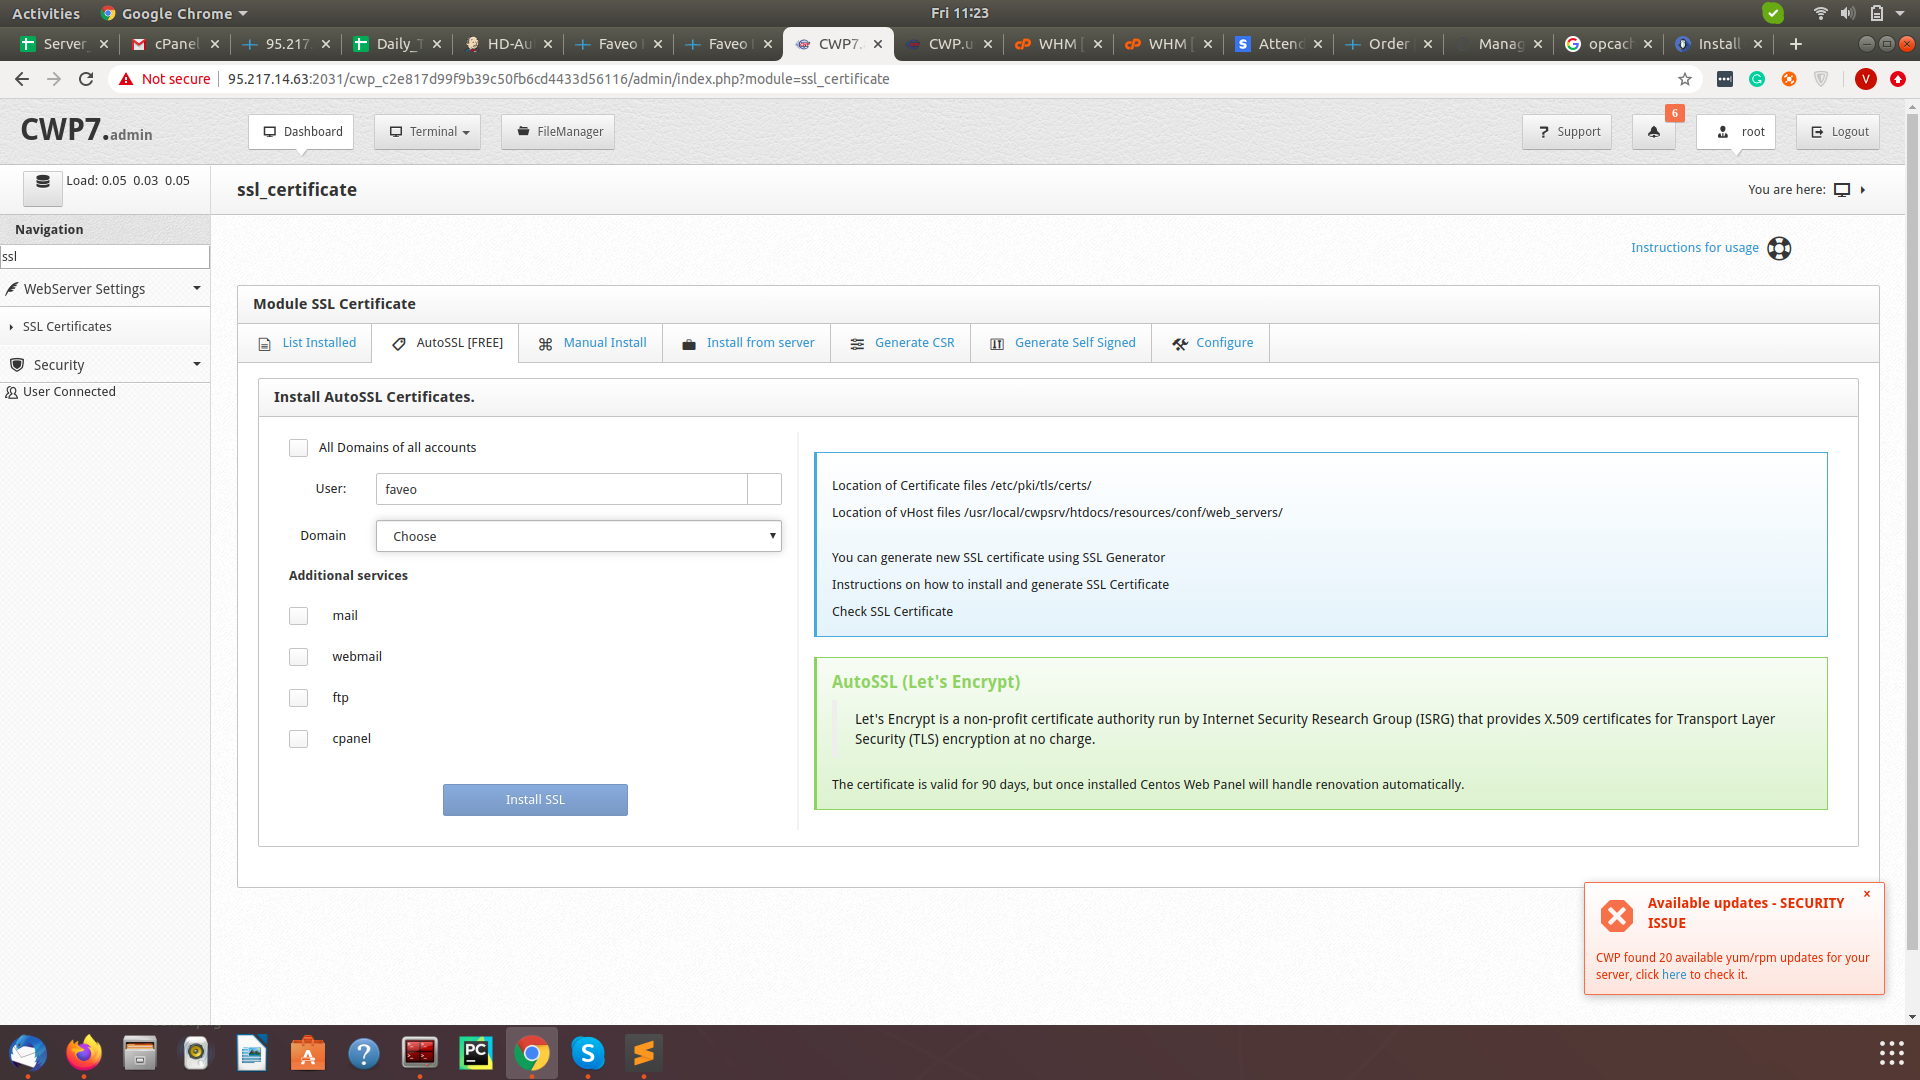The height and width of the screenshot is (1080, 1920).
Task: Open Firefox from the dock
Action: tap(84, 1053)
